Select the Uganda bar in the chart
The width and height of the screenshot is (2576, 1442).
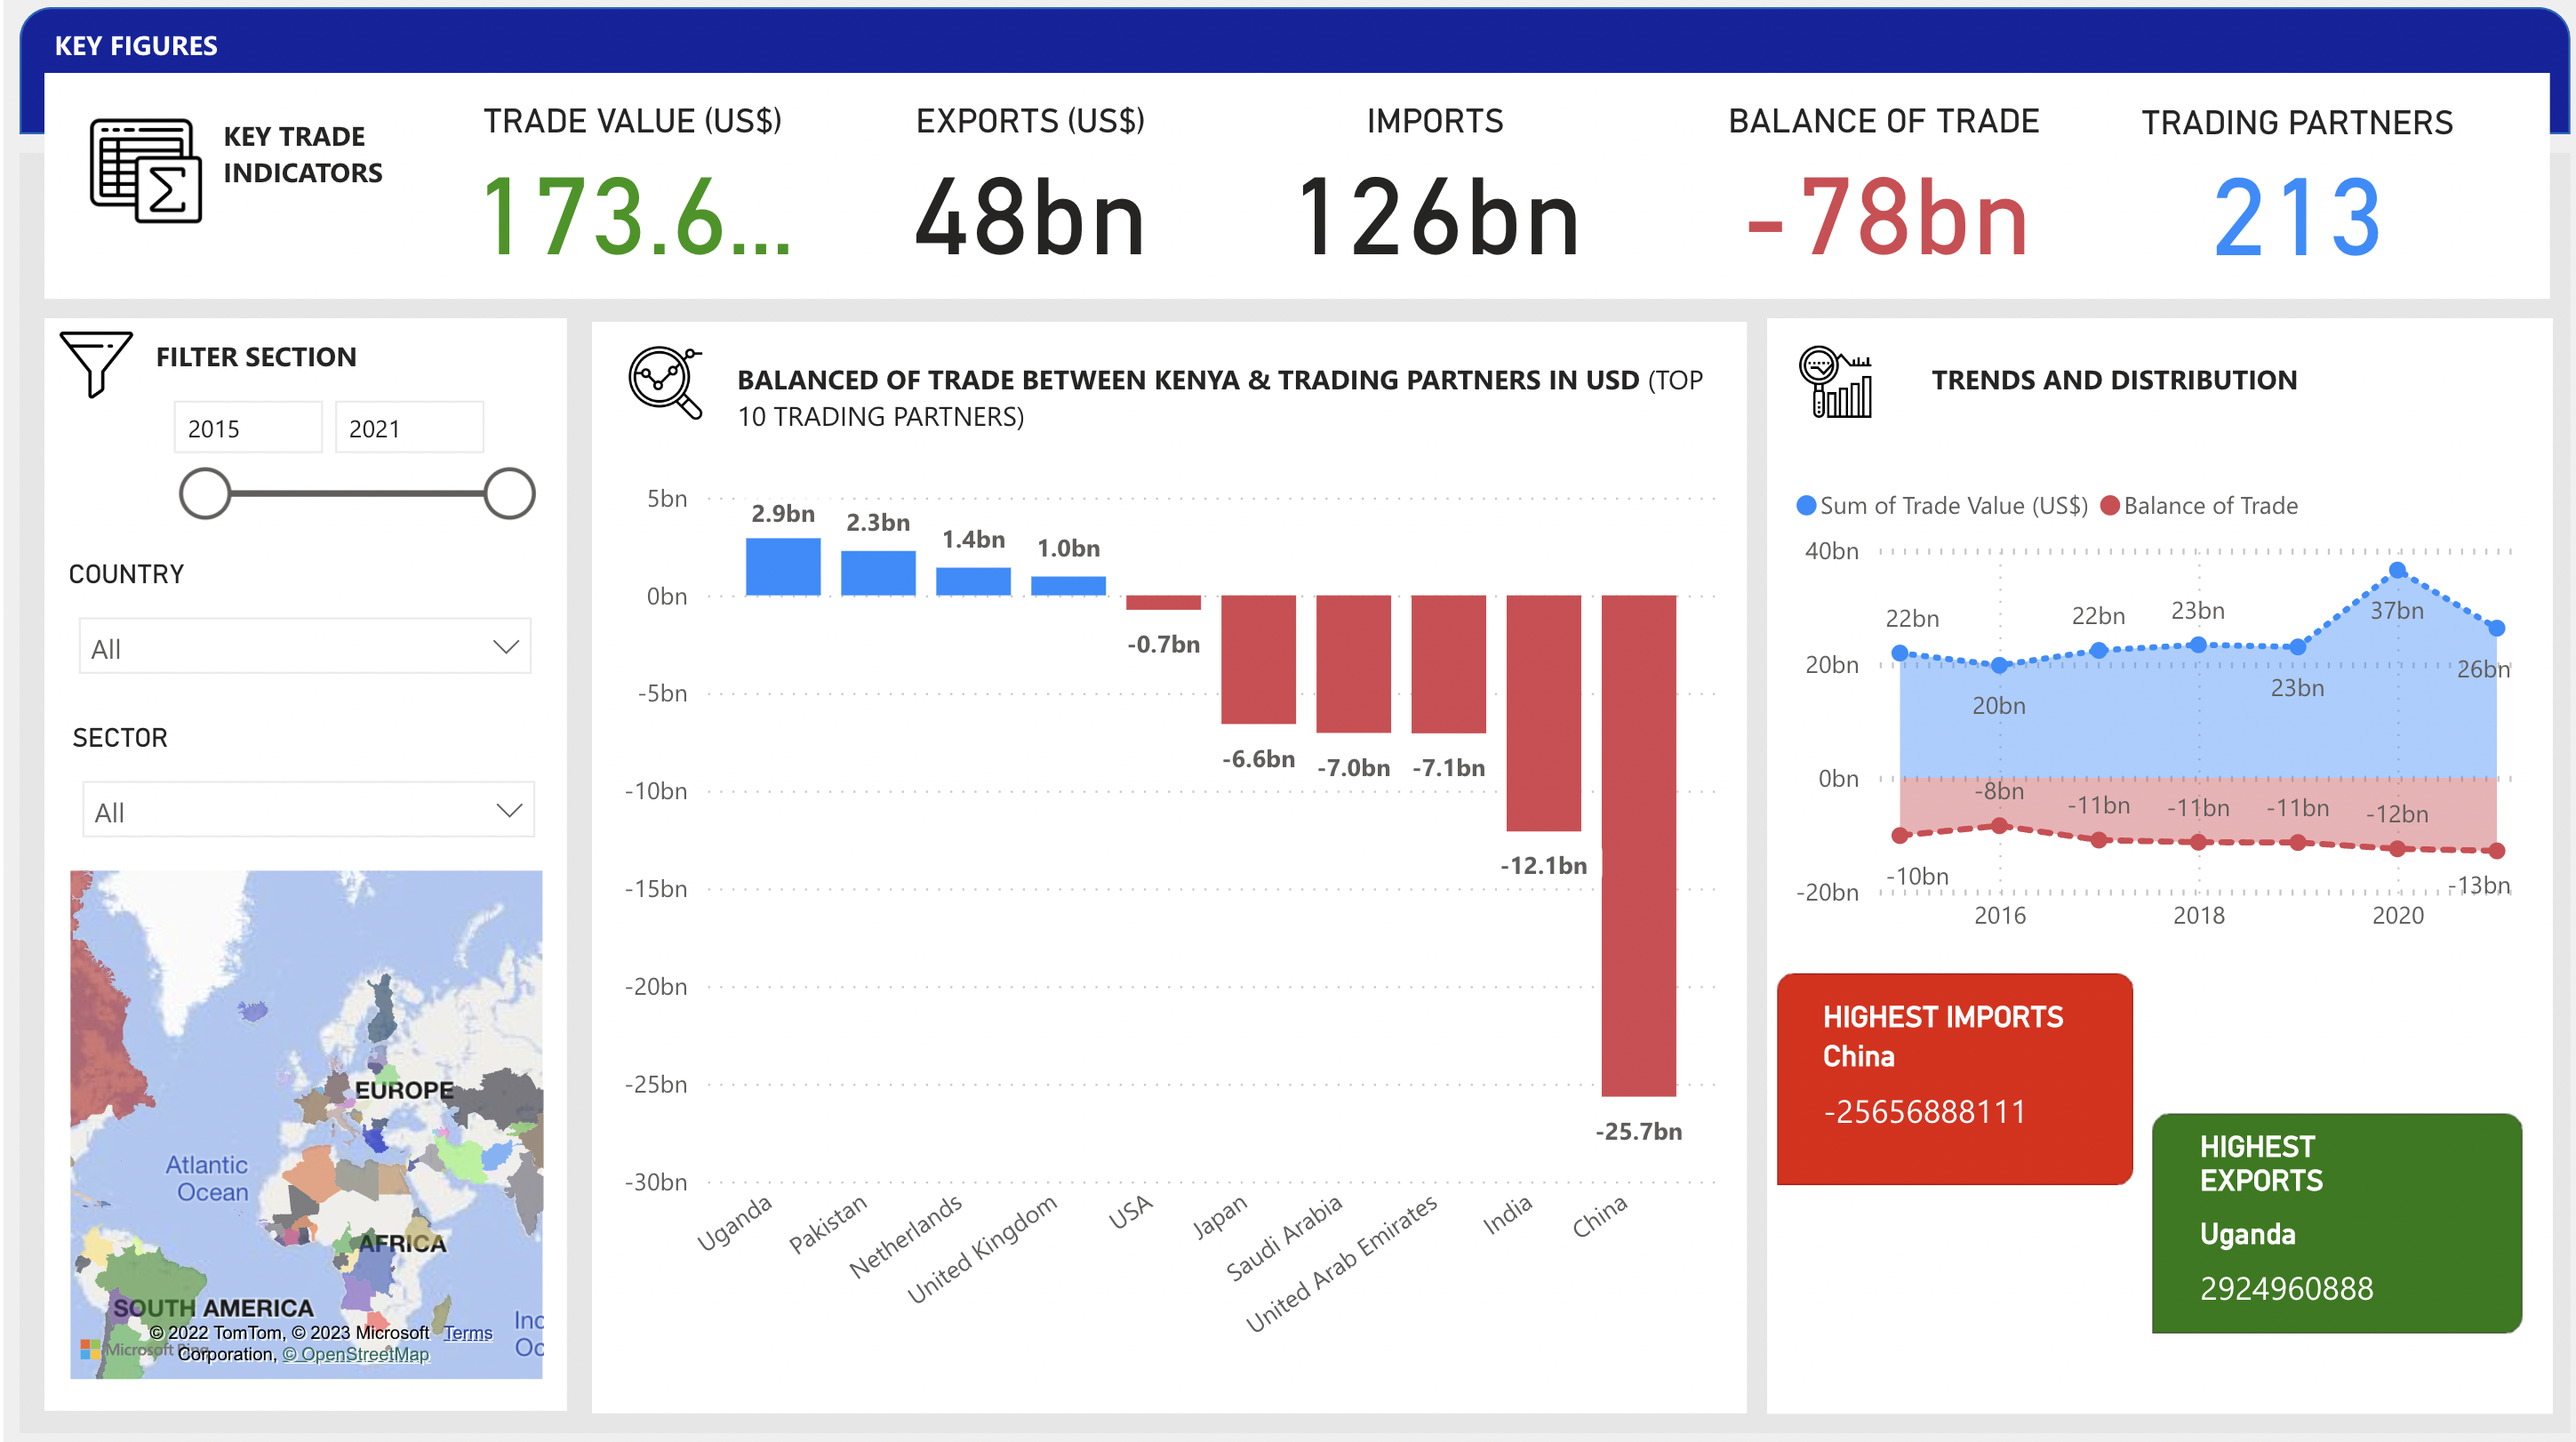pos(783,567)
